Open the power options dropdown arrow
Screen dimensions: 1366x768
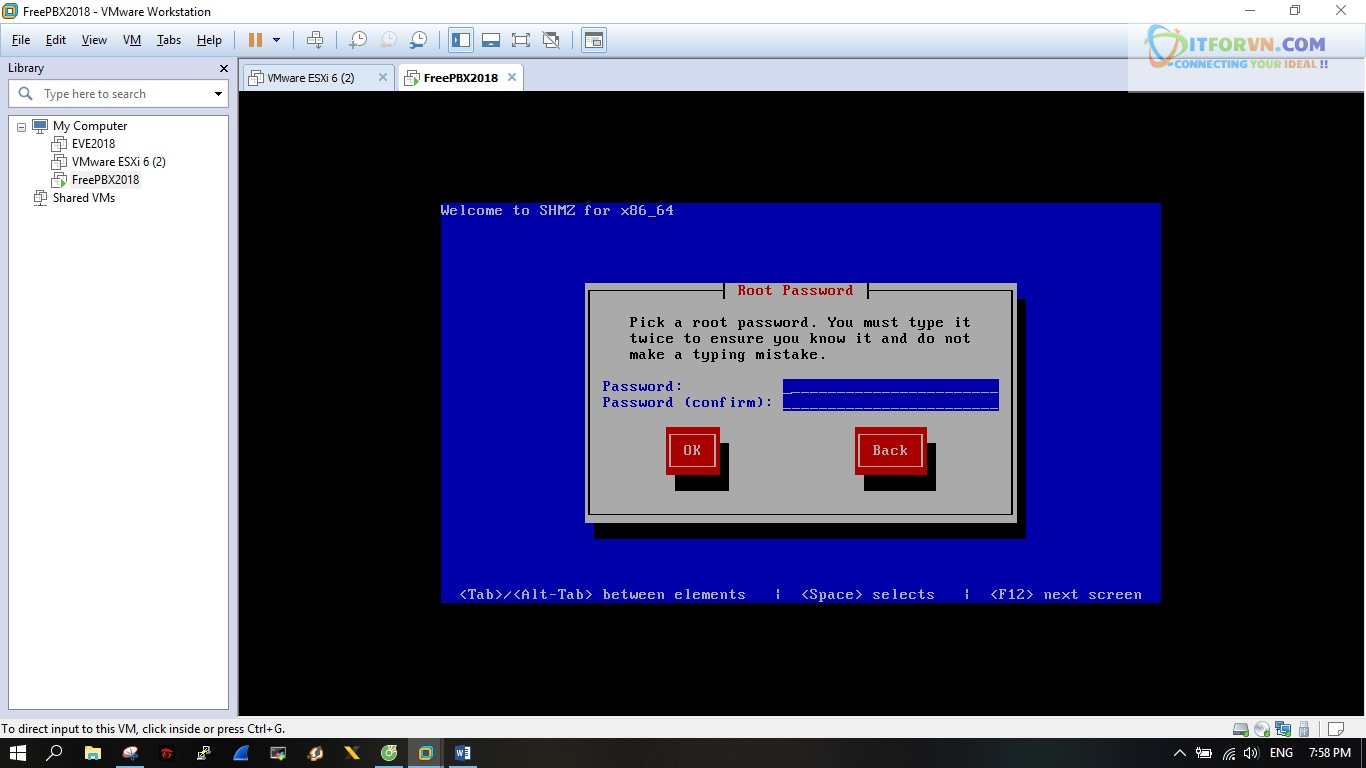tap(277, 40)
